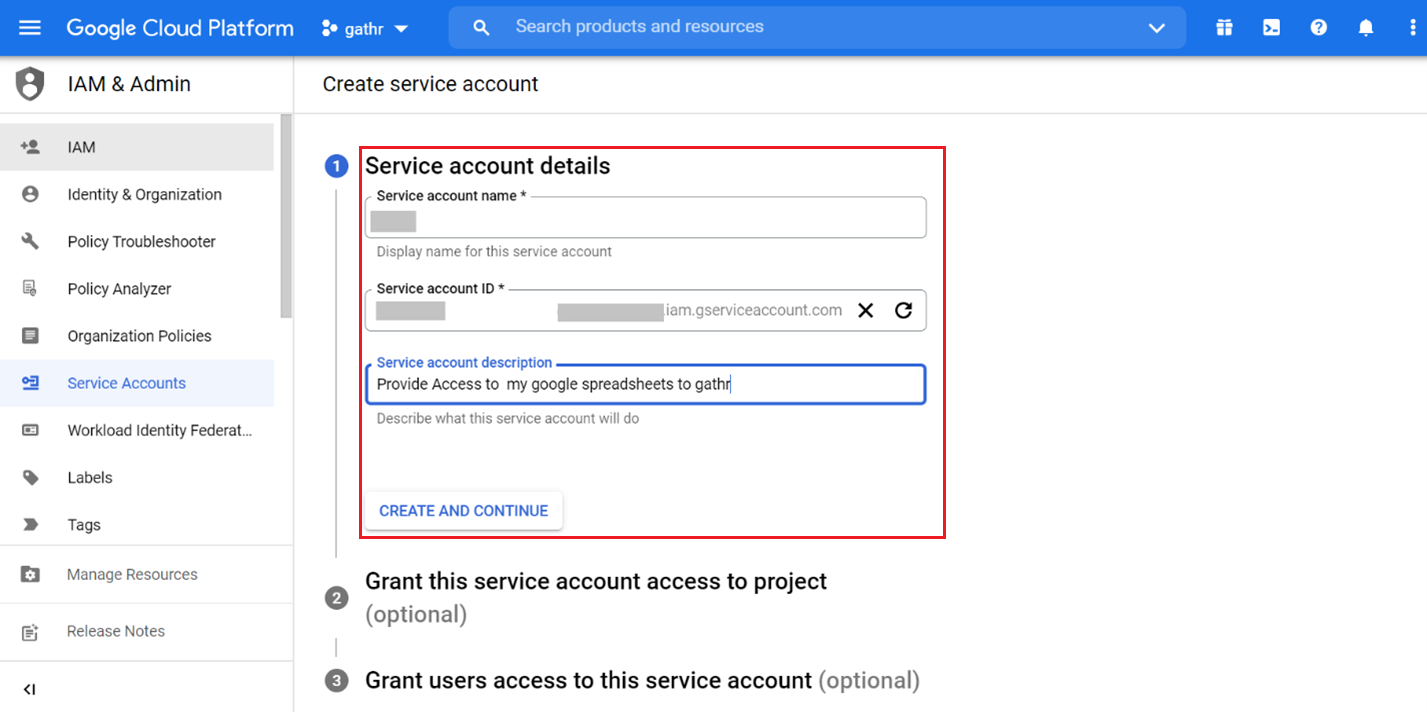Click the search magnifier in the search bar
Image resolution: width=1427 pixels, height=712 pixels.
[481, 27]
